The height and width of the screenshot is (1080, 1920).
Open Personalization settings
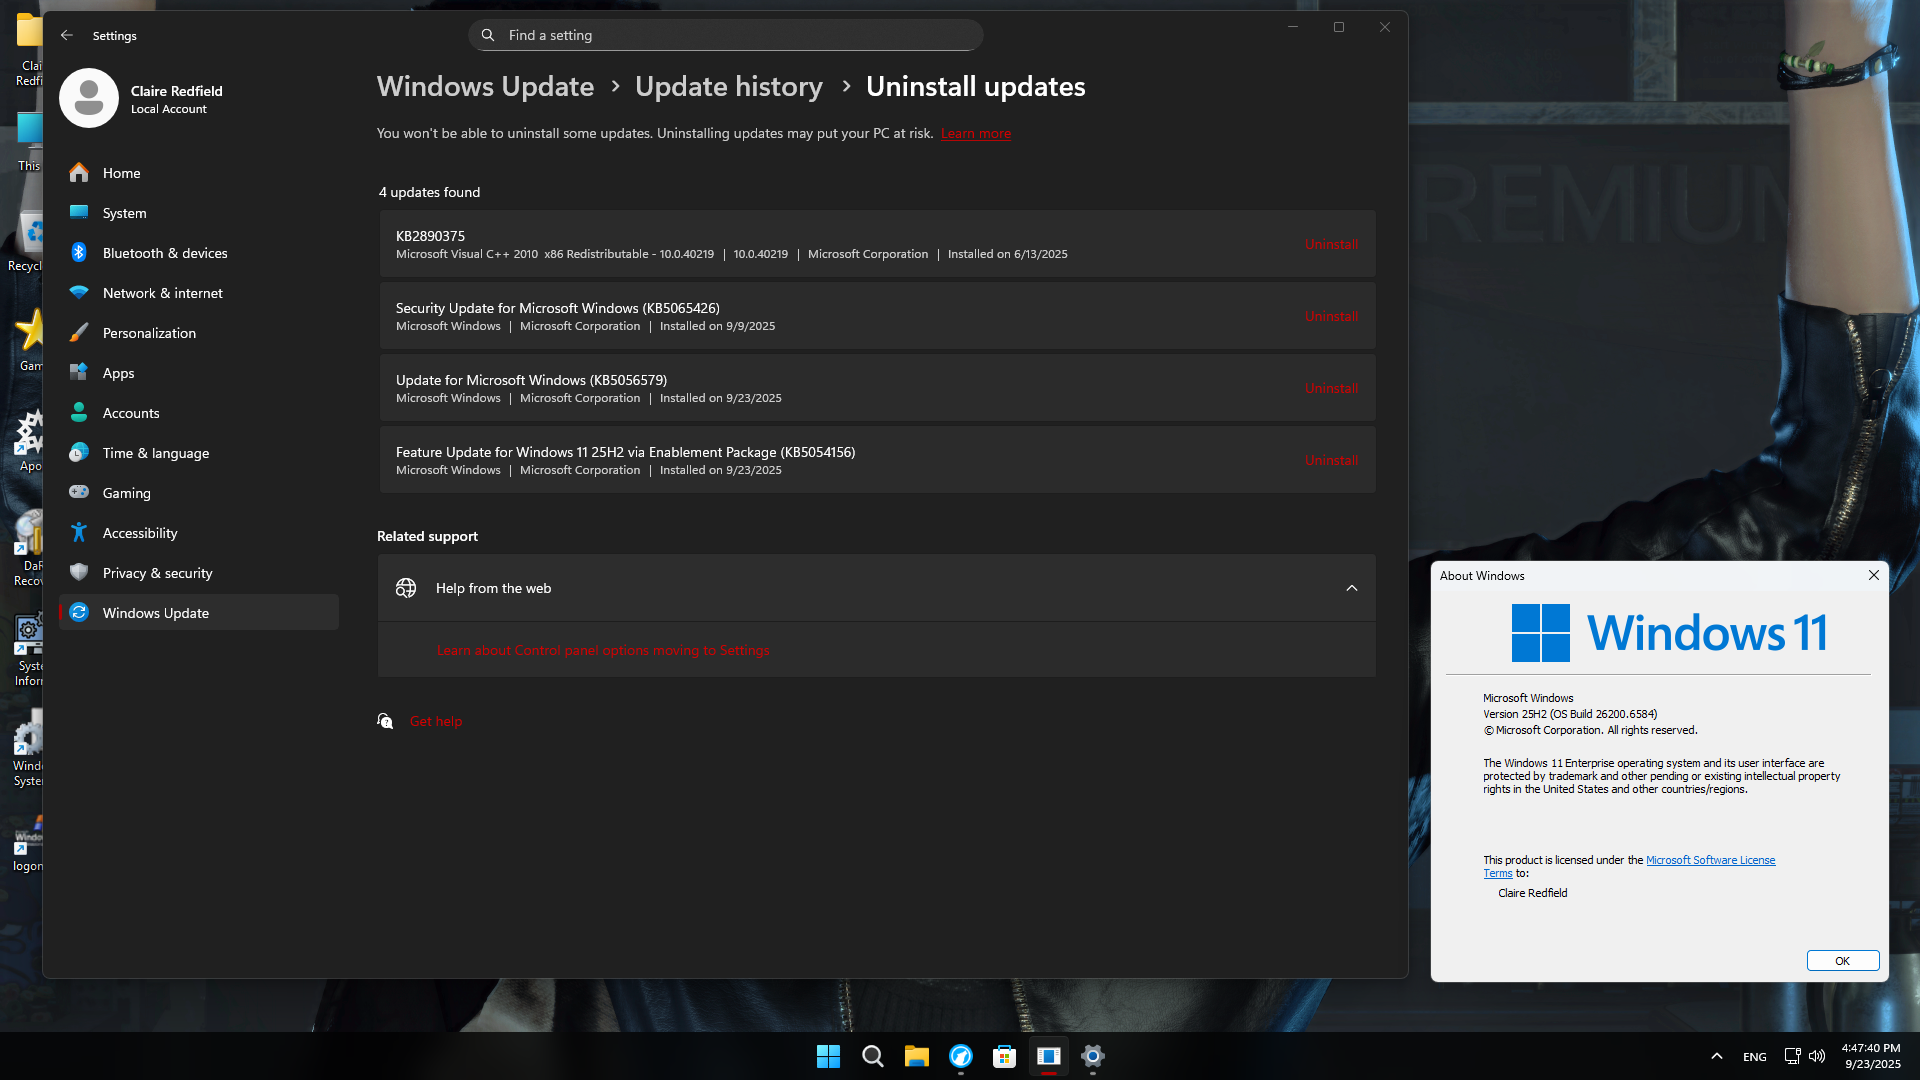pos(199,333)
